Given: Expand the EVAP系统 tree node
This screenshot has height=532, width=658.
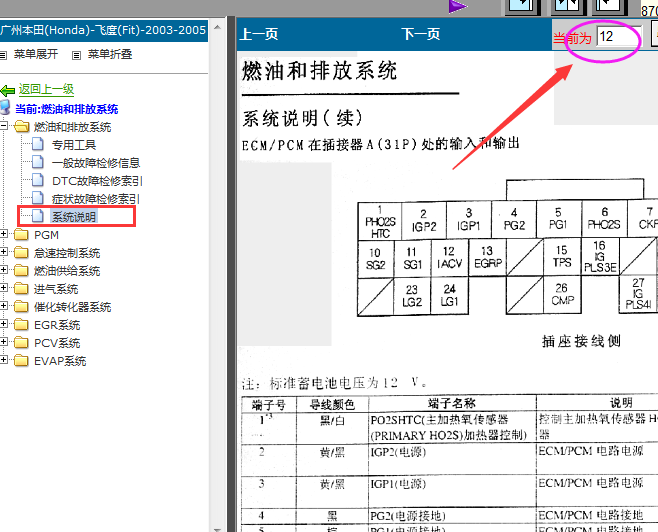Looking at the screenshot, I should pos(4,360).
